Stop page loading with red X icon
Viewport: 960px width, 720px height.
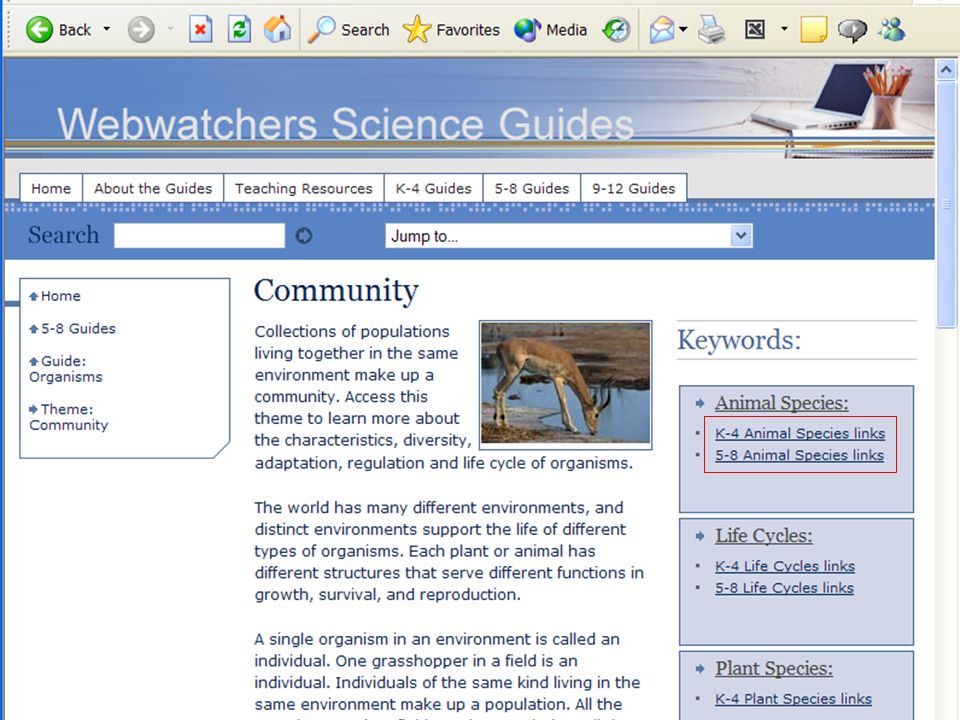[200, 29]
